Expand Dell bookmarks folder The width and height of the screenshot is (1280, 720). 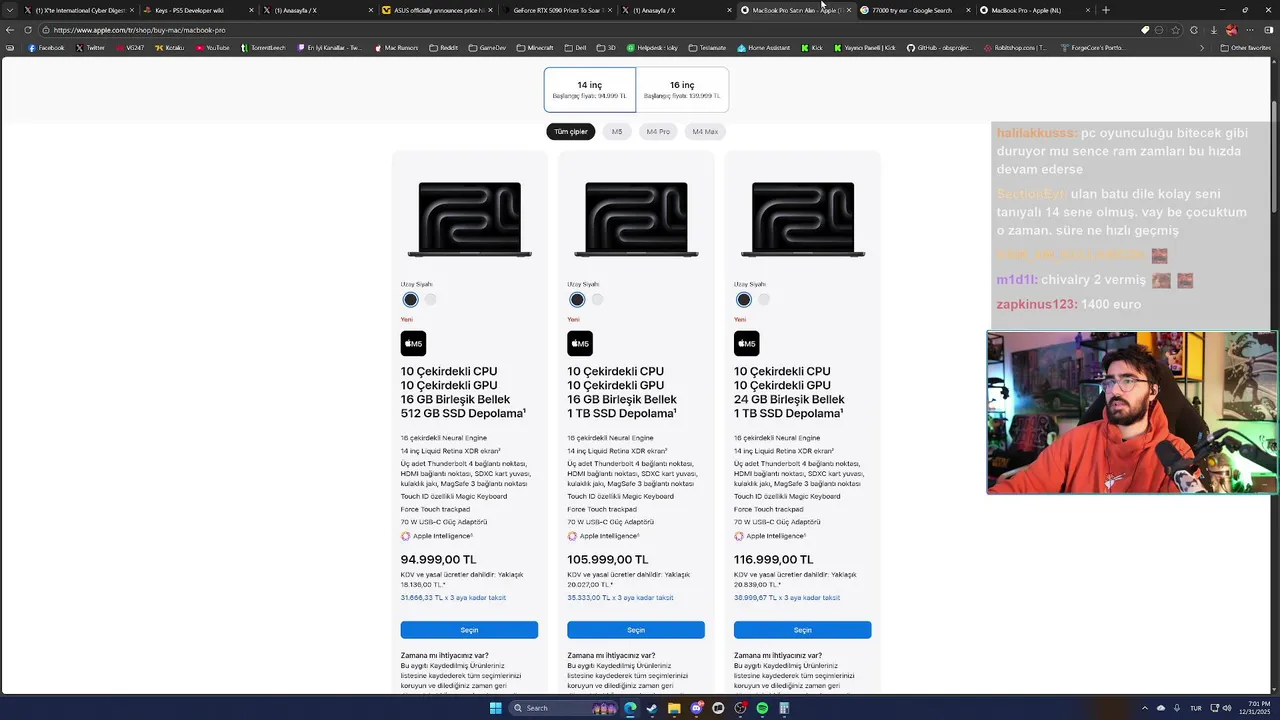point(576,48)
